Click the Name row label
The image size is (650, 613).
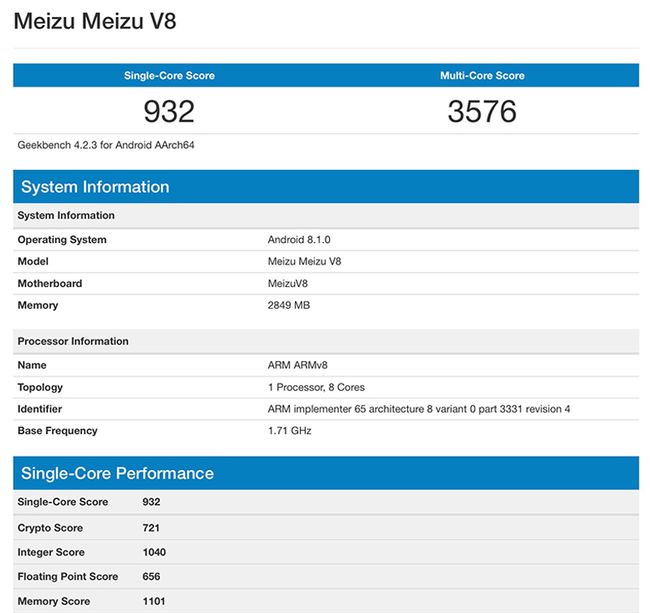32,365
